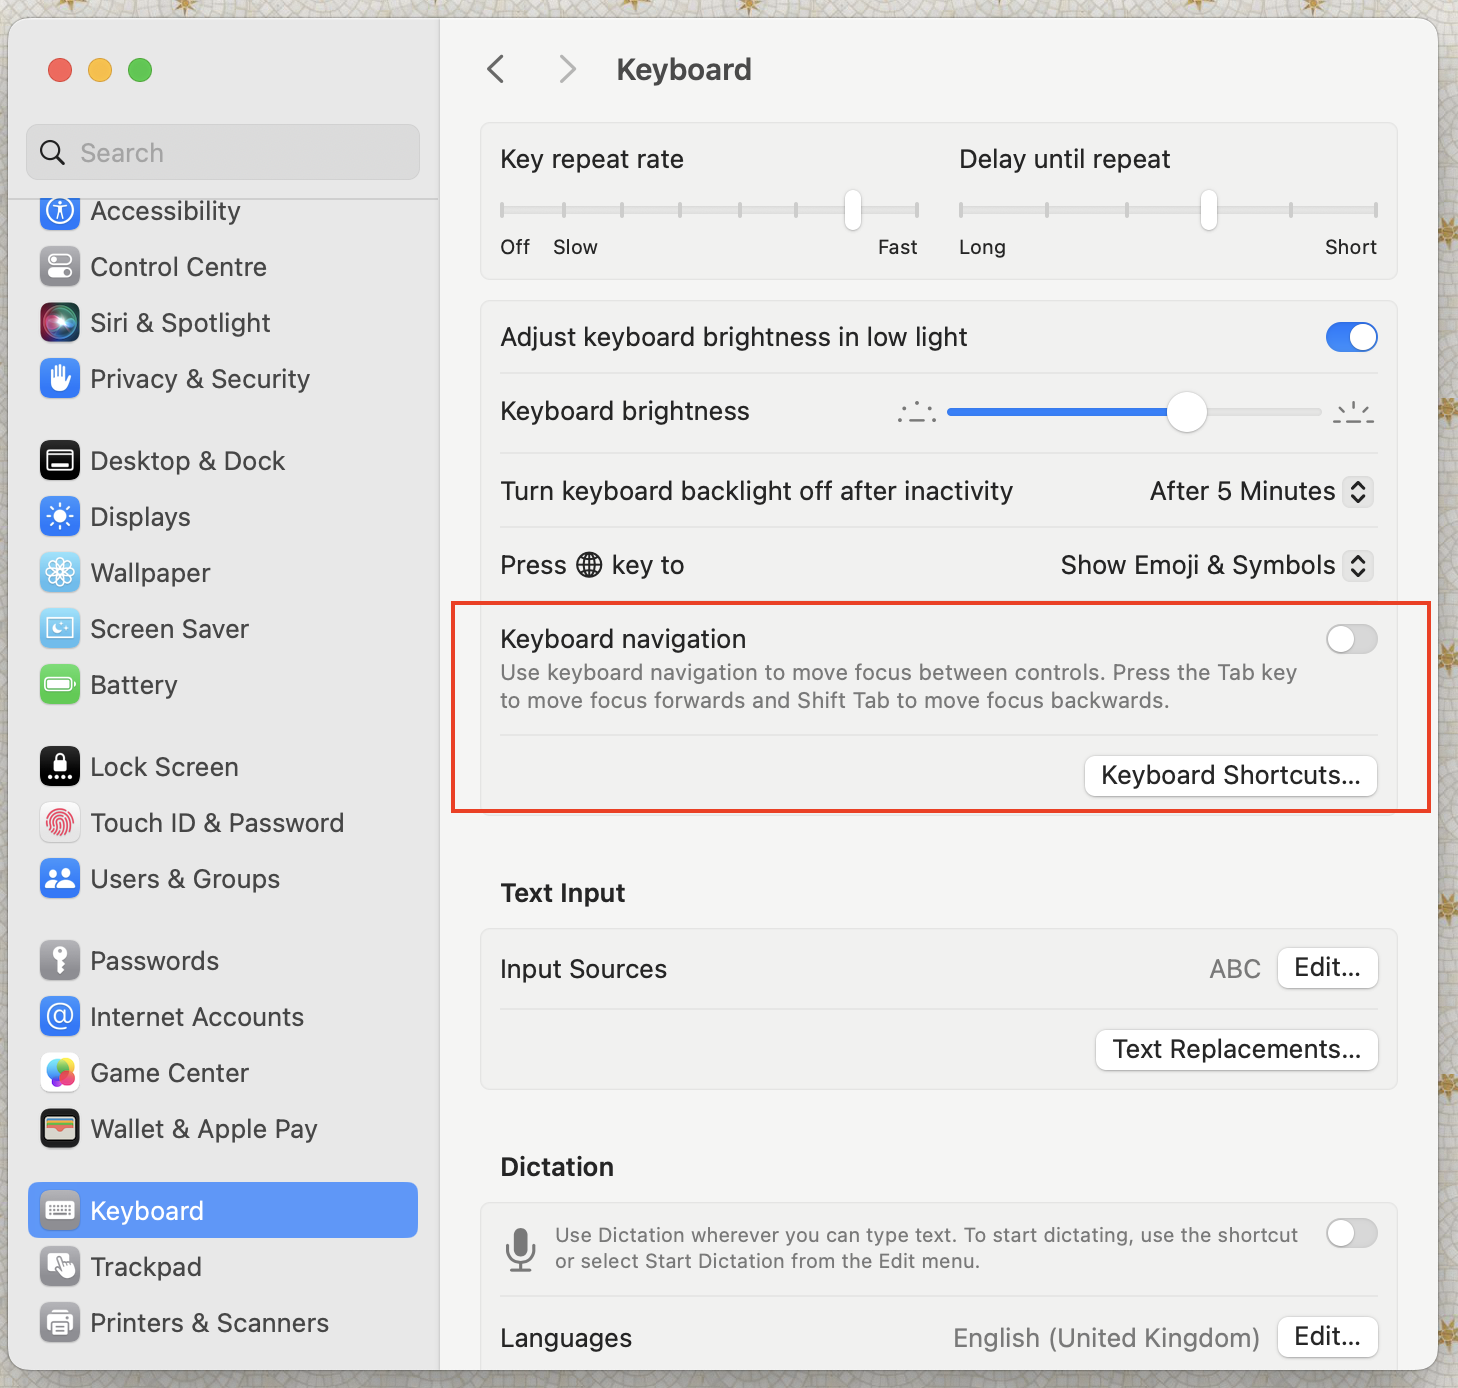The height and width of the screenshot is (1388, 1458).
Task: Select the Siri & Spotlight icon
Action: 60,323
